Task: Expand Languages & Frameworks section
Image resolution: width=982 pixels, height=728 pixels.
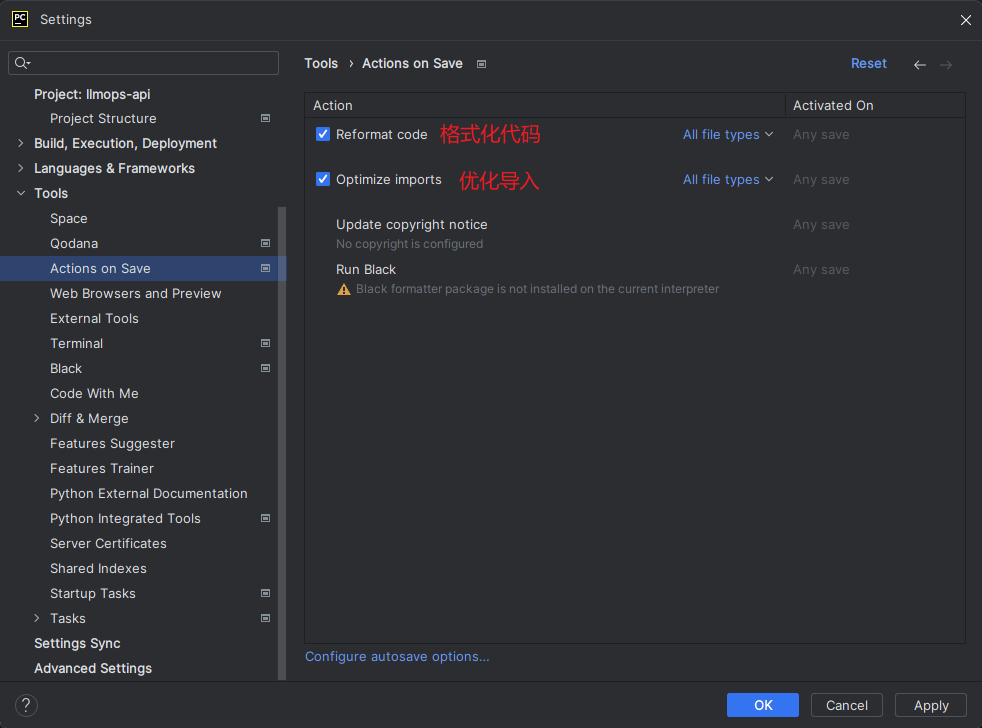Action: click(x=21, y=168)
